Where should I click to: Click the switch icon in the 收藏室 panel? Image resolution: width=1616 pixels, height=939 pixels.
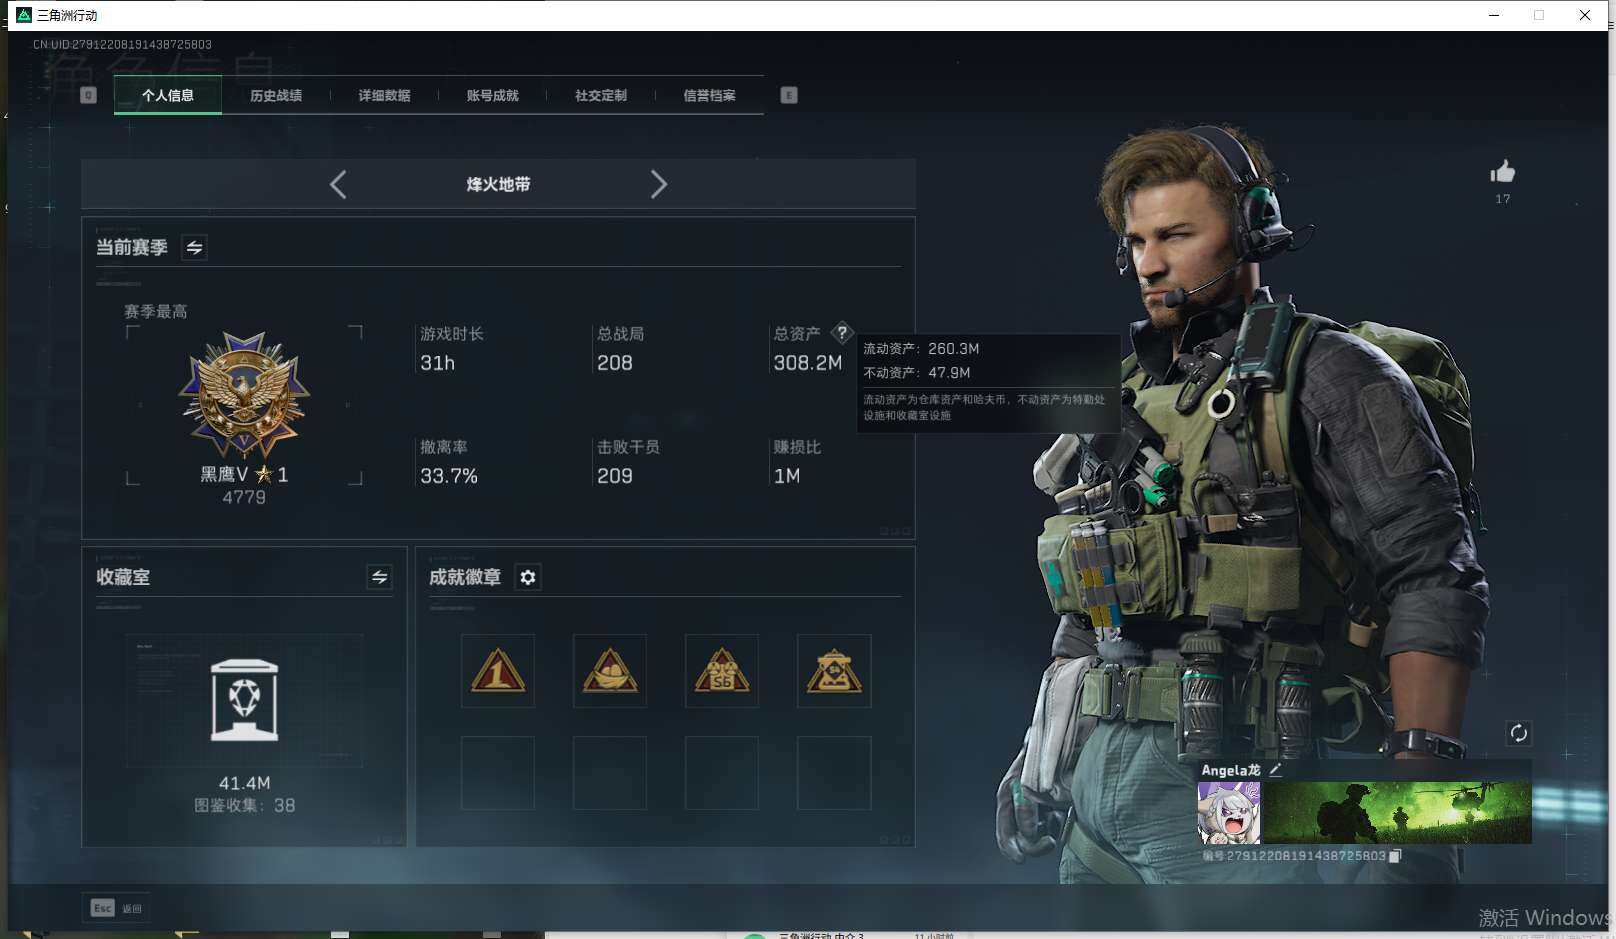tap(378, 577)
